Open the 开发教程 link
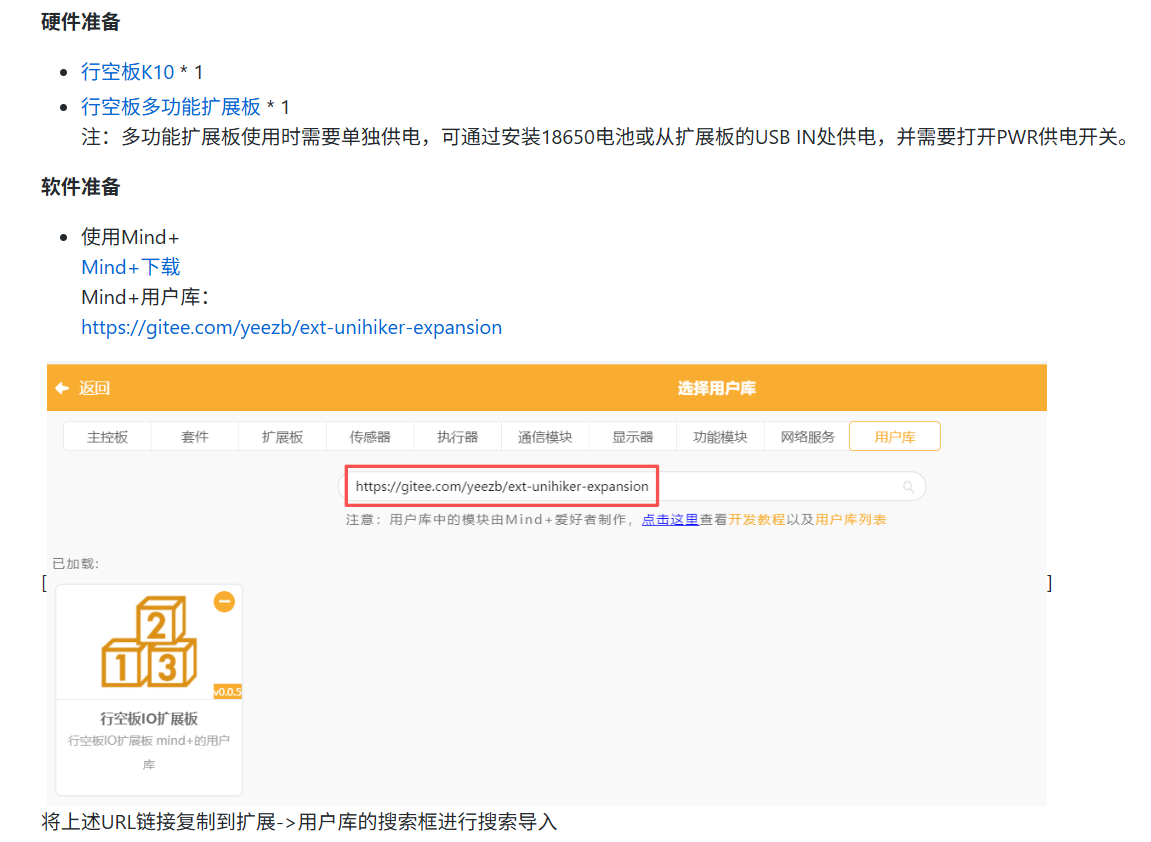 [x=756, y=520]
